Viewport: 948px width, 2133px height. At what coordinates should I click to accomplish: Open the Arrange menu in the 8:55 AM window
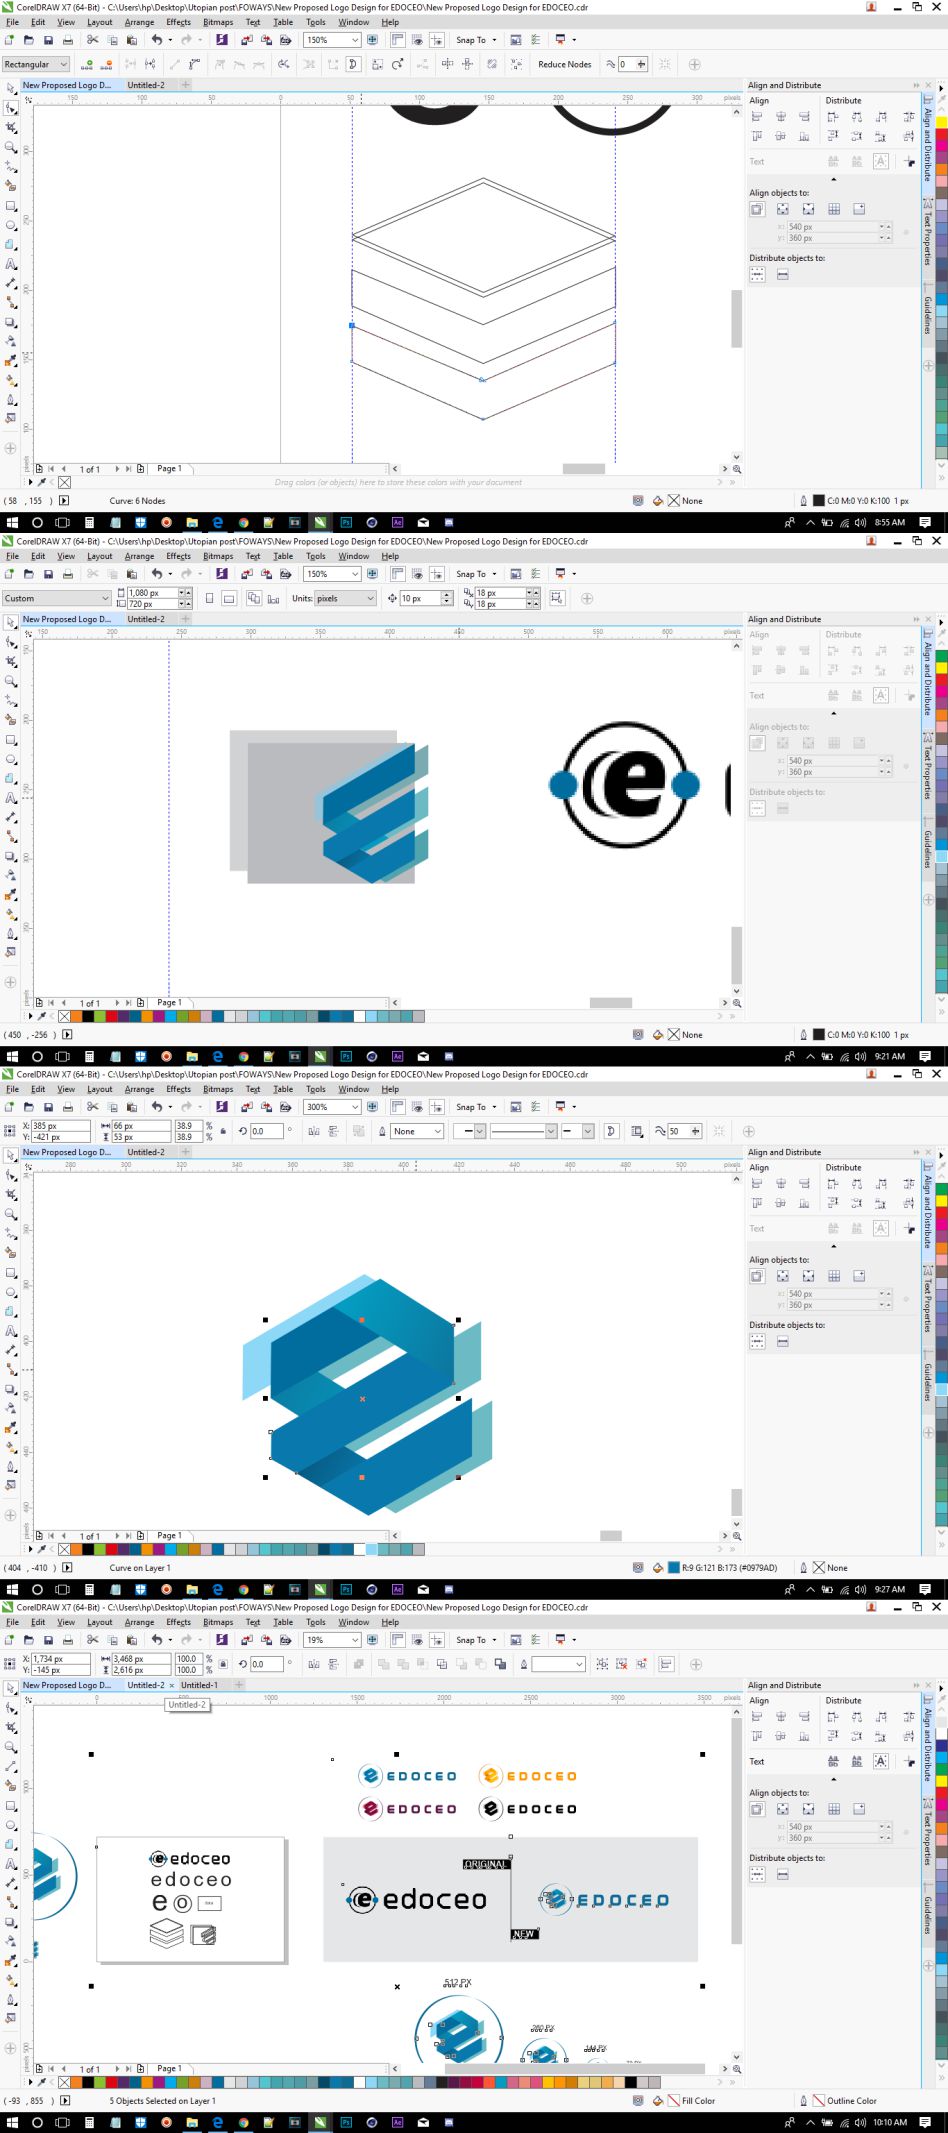point(139,22)
